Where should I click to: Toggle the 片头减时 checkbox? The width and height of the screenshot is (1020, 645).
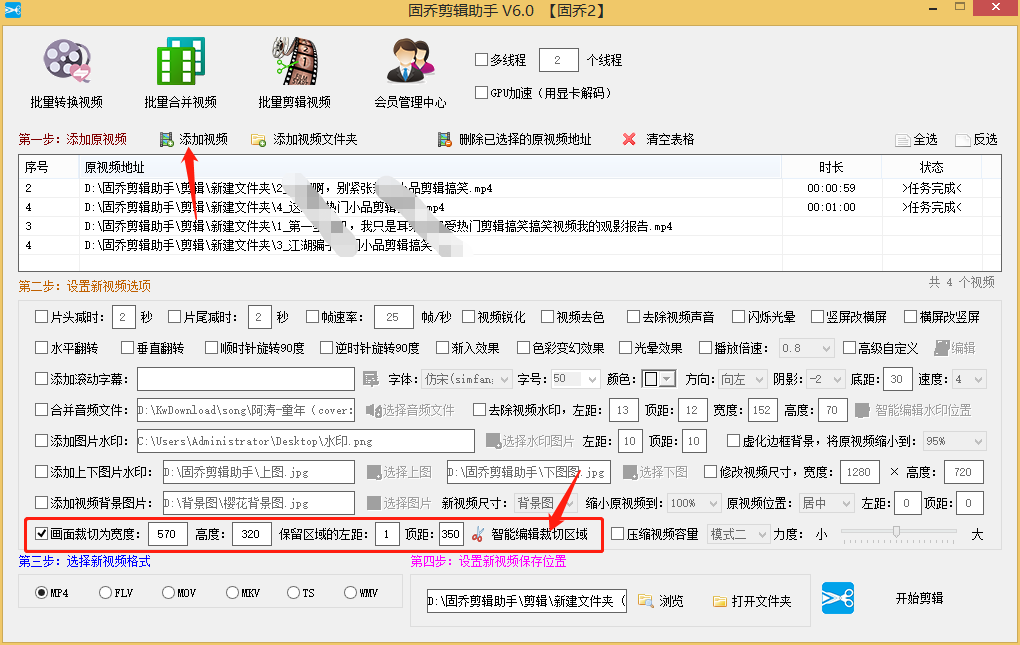tap(42, 317)
